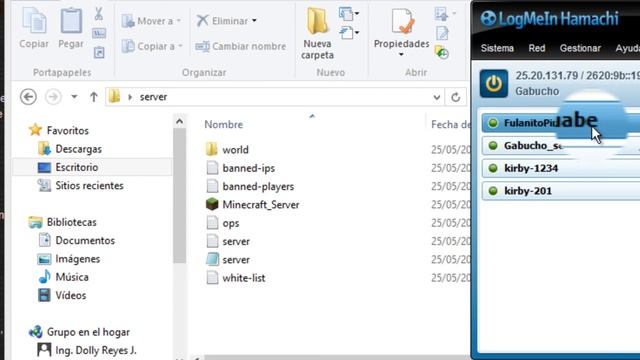Open Música library

(63, 277)
